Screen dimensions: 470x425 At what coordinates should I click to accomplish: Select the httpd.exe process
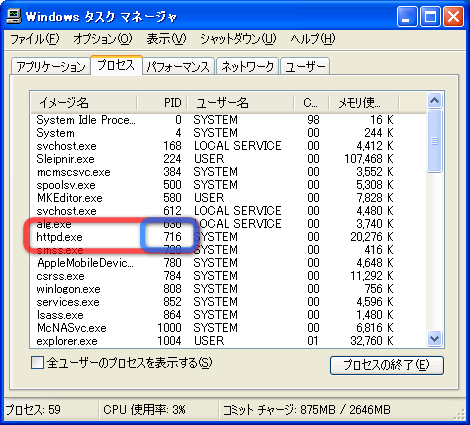(x=228, y=237)
